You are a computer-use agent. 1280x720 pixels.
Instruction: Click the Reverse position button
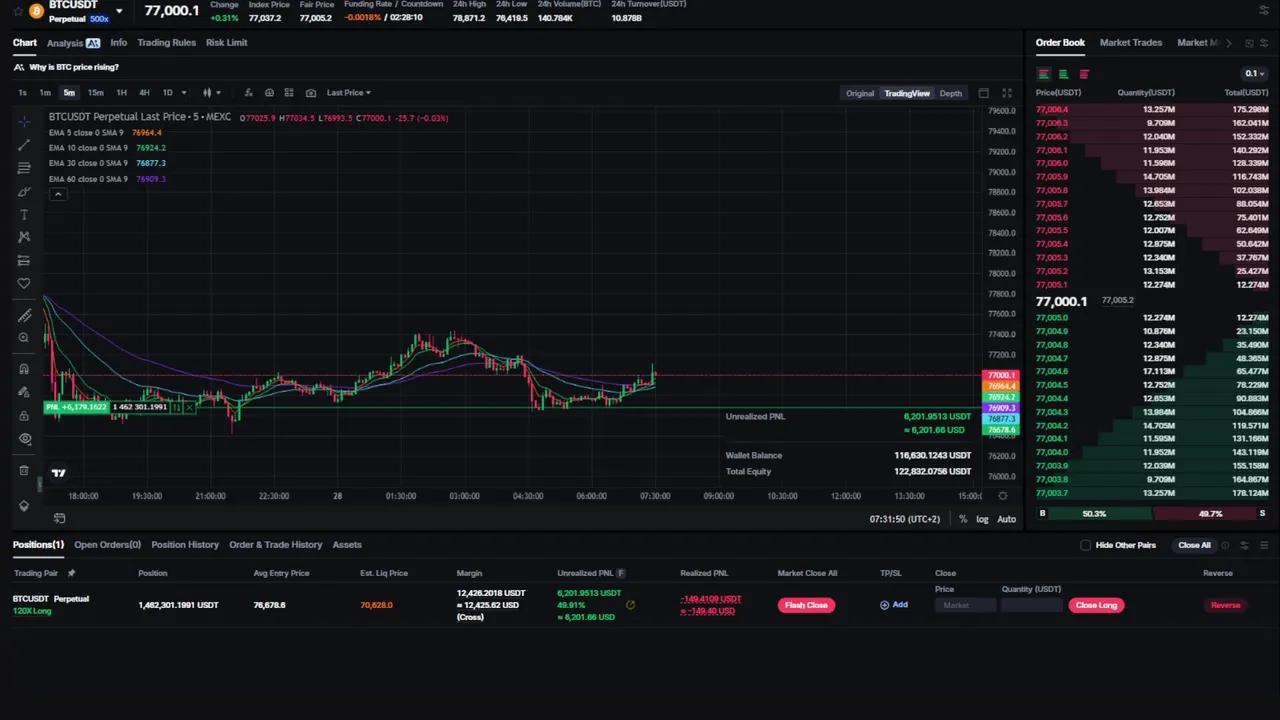point(1225,605)
